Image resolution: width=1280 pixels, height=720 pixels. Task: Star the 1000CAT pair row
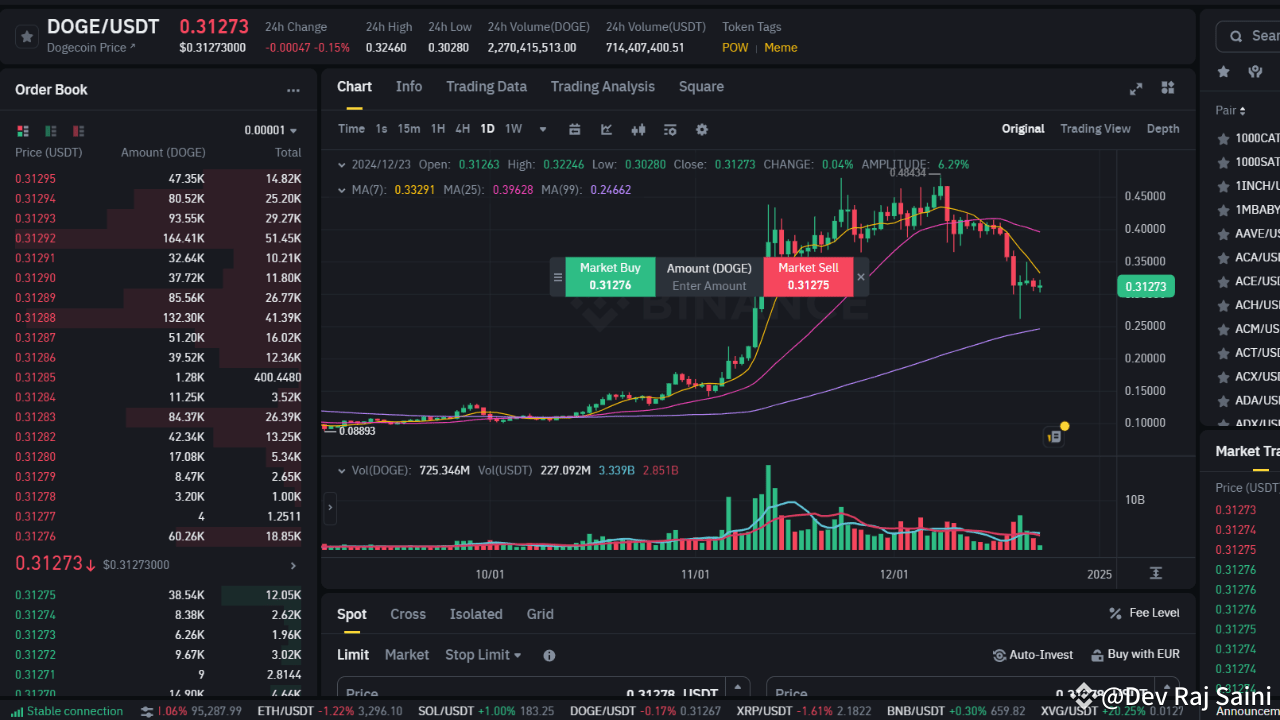[1223, 138]
